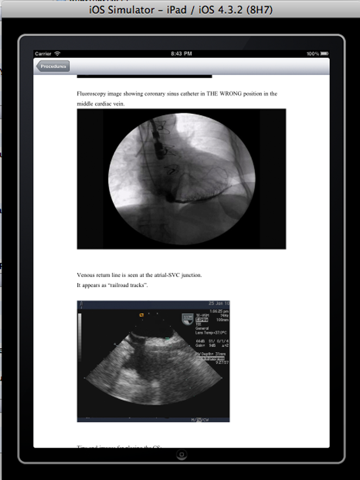Viewport: 360px width, 480px height.
Task: Open the ultrasound atrial-SVC junction image
Action: 153,361
